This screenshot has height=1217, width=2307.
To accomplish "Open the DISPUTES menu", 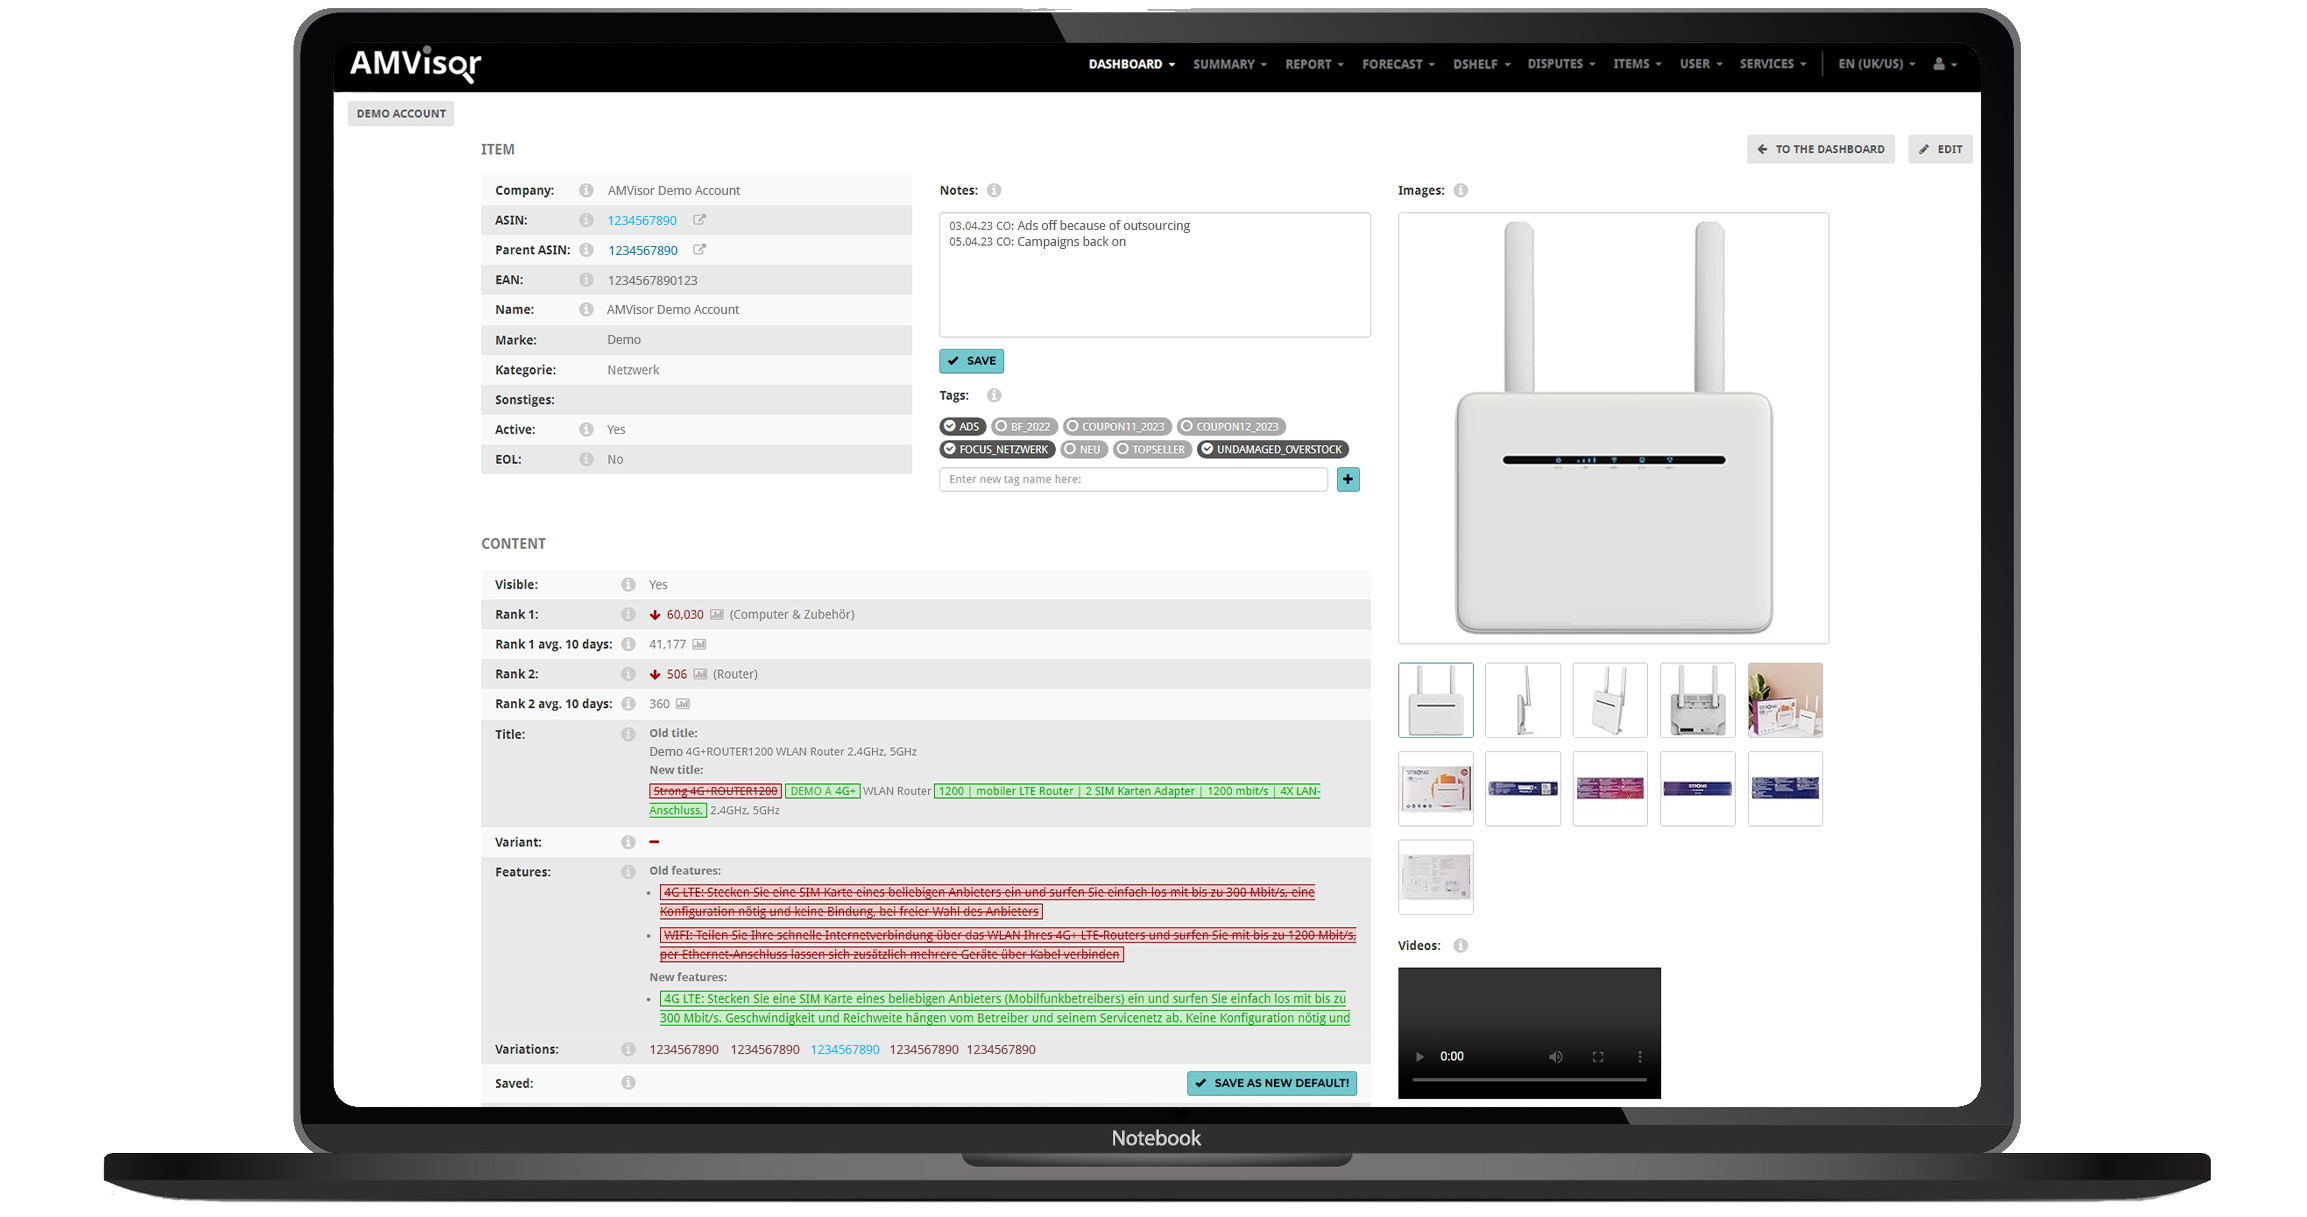I will click(x=1560, y=64).
